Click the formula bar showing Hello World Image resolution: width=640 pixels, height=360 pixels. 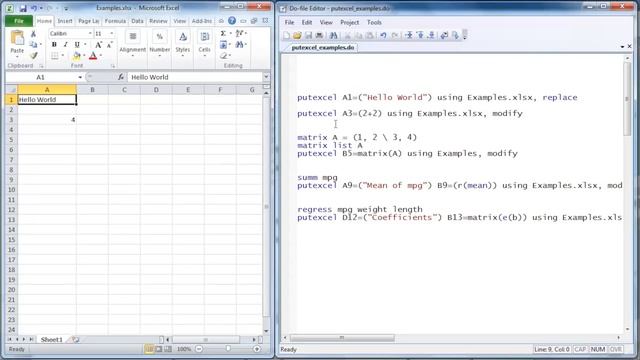[195, 77]
